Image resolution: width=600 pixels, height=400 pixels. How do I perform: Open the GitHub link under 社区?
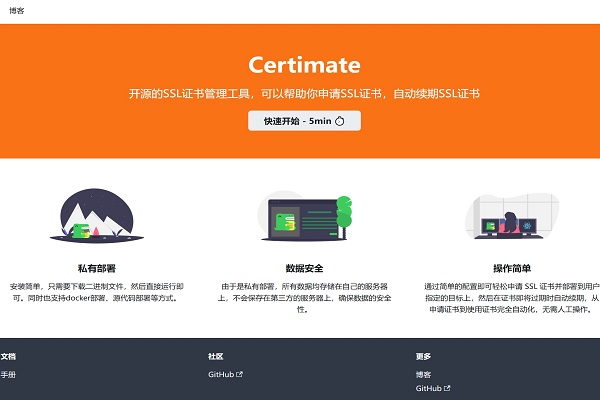click(x=220, y=375)
